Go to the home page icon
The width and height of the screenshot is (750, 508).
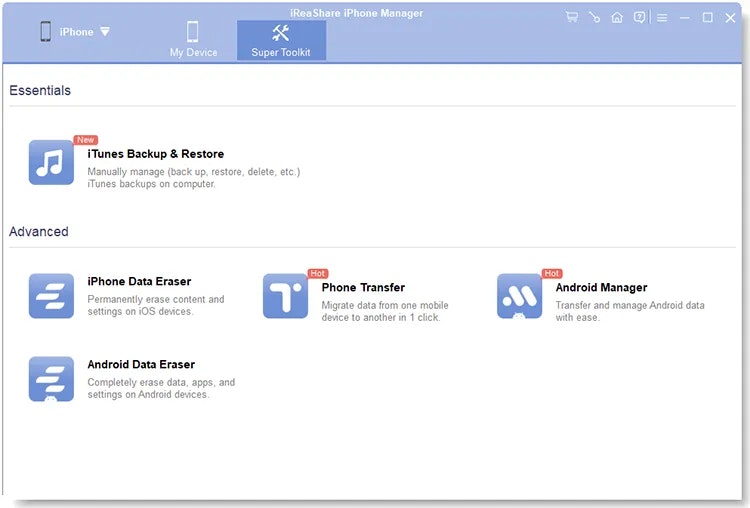617,18
